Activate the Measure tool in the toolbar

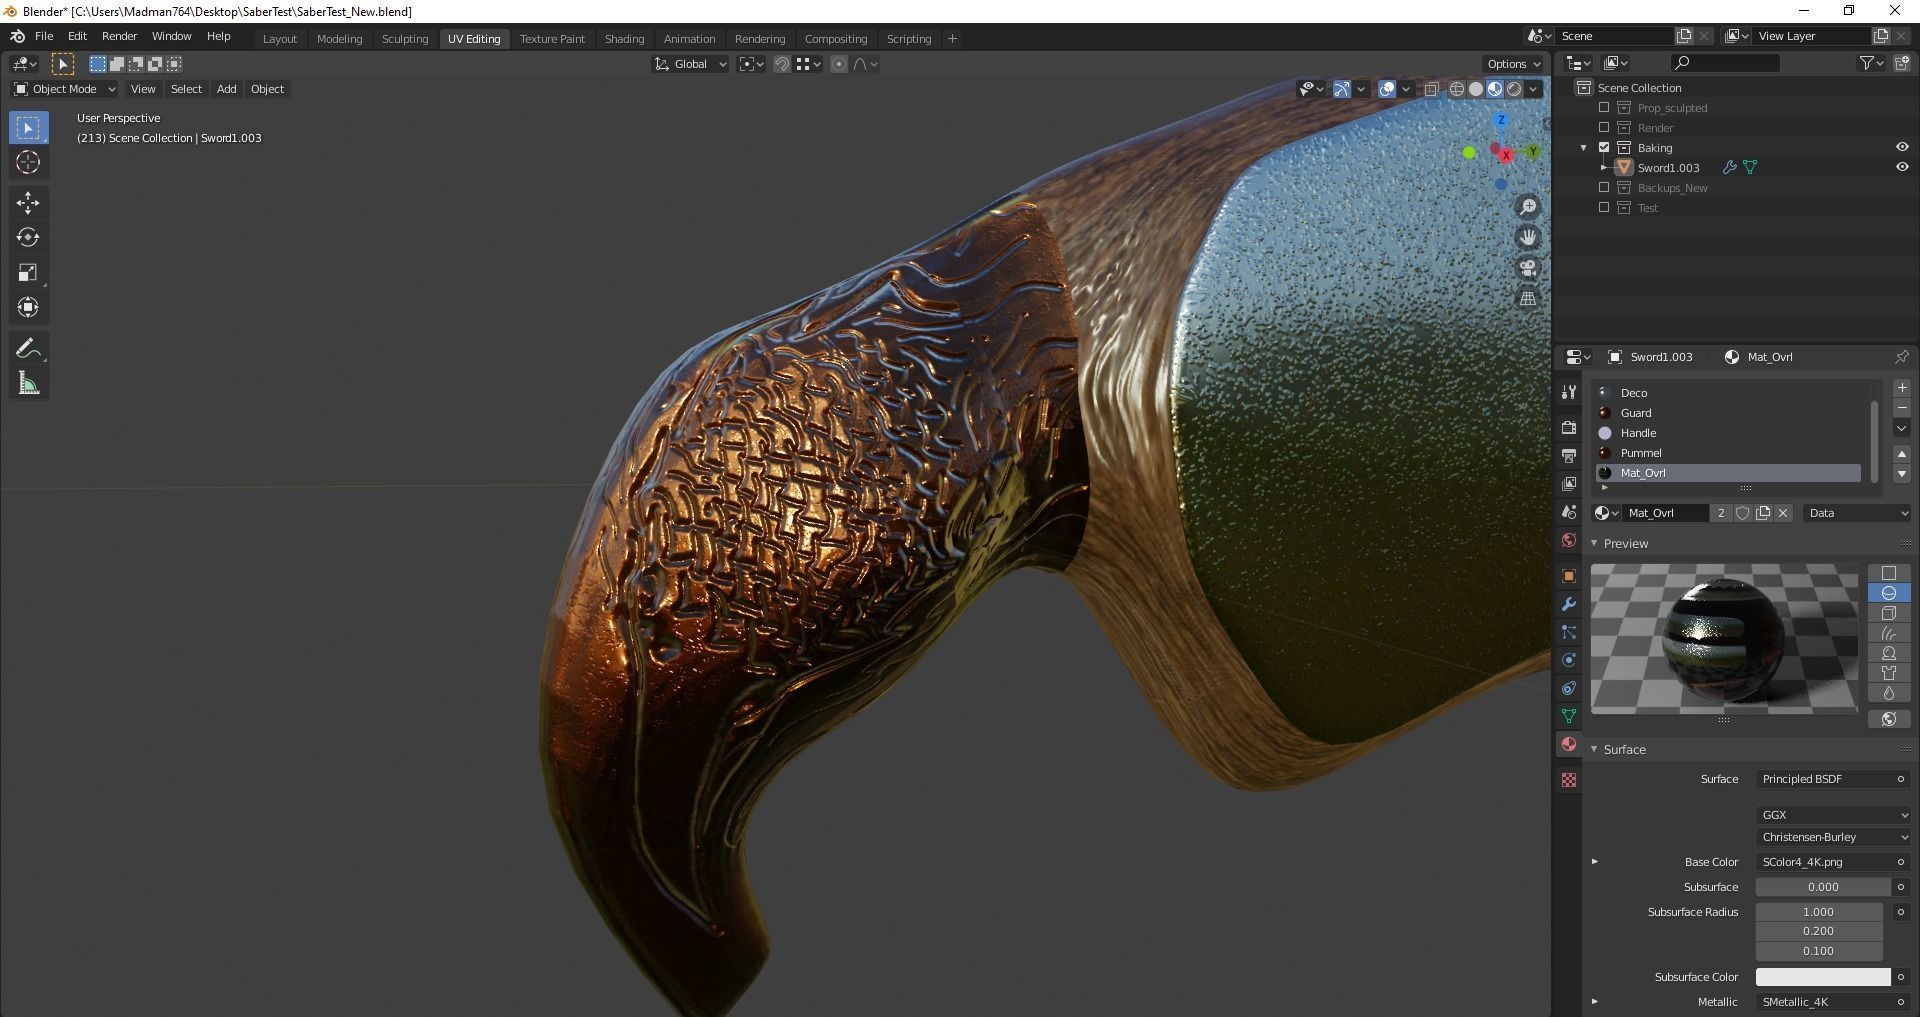(28, 382)
